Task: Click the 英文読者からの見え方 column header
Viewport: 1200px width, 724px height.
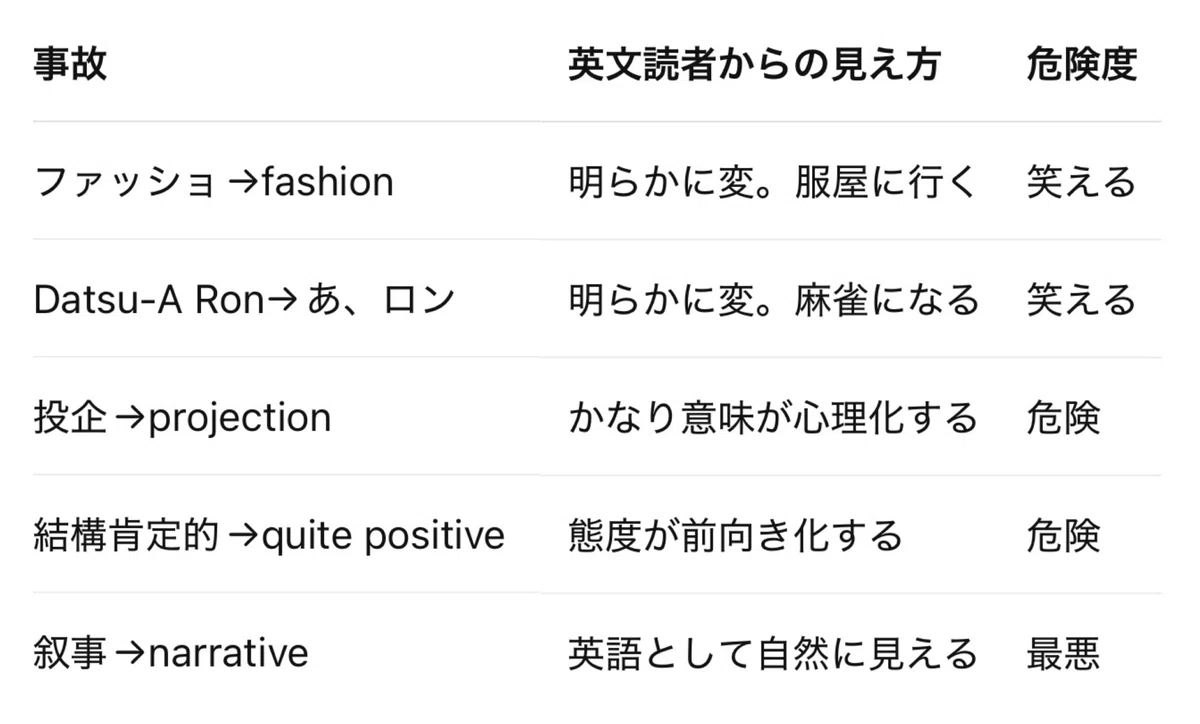Action: (755, 65)
